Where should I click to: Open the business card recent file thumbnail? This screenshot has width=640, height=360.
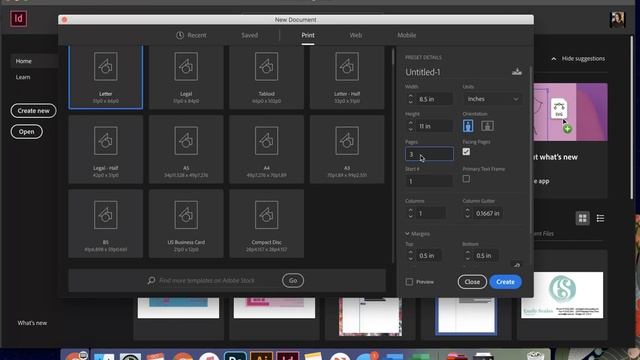[x=562, y=295]
